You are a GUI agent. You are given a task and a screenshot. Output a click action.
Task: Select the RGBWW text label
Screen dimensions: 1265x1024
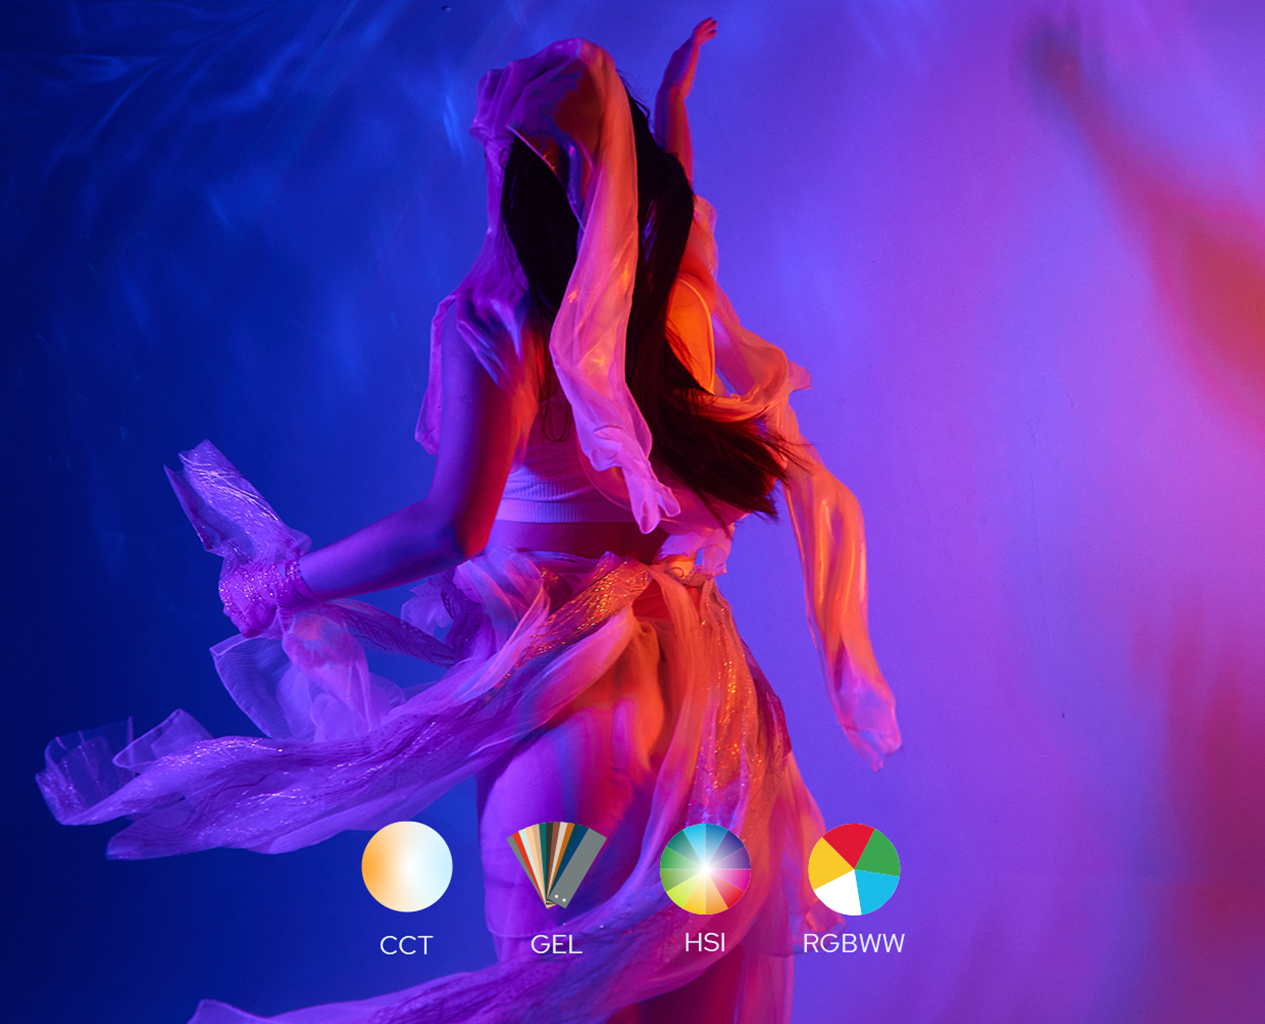tap(854, 943)
